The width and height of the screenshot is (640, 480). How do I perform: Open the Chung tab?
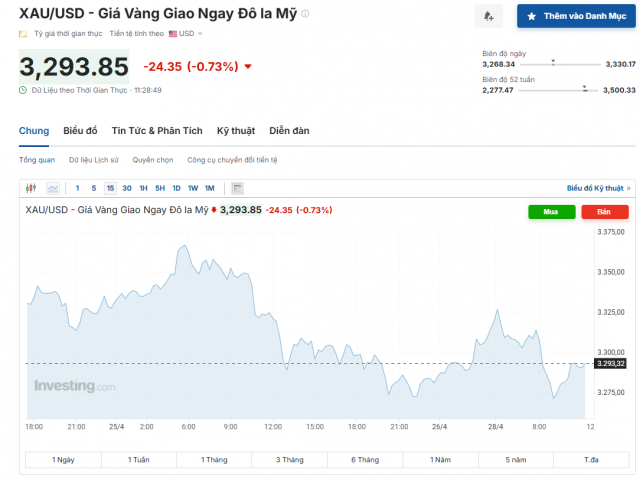click(x=34, y=131)
